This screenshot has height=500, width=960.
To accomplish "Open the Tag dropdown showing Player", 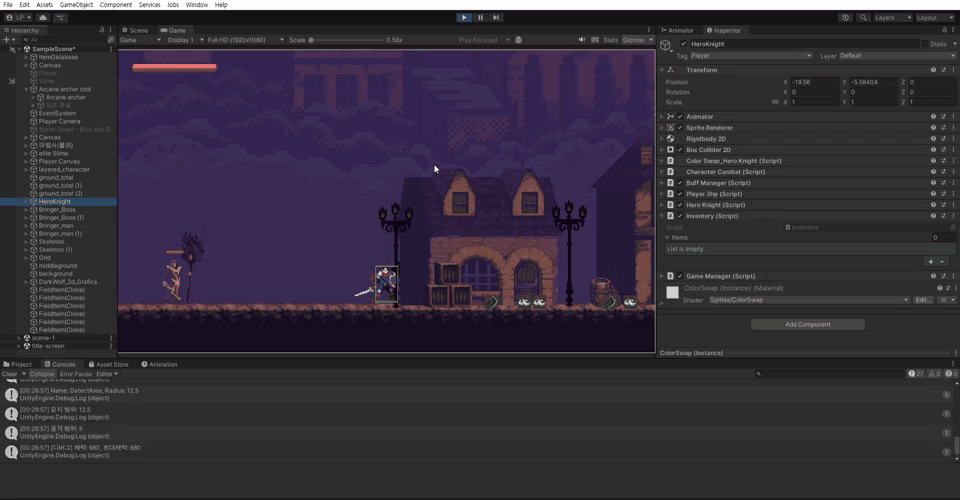I will coord(751,56).
